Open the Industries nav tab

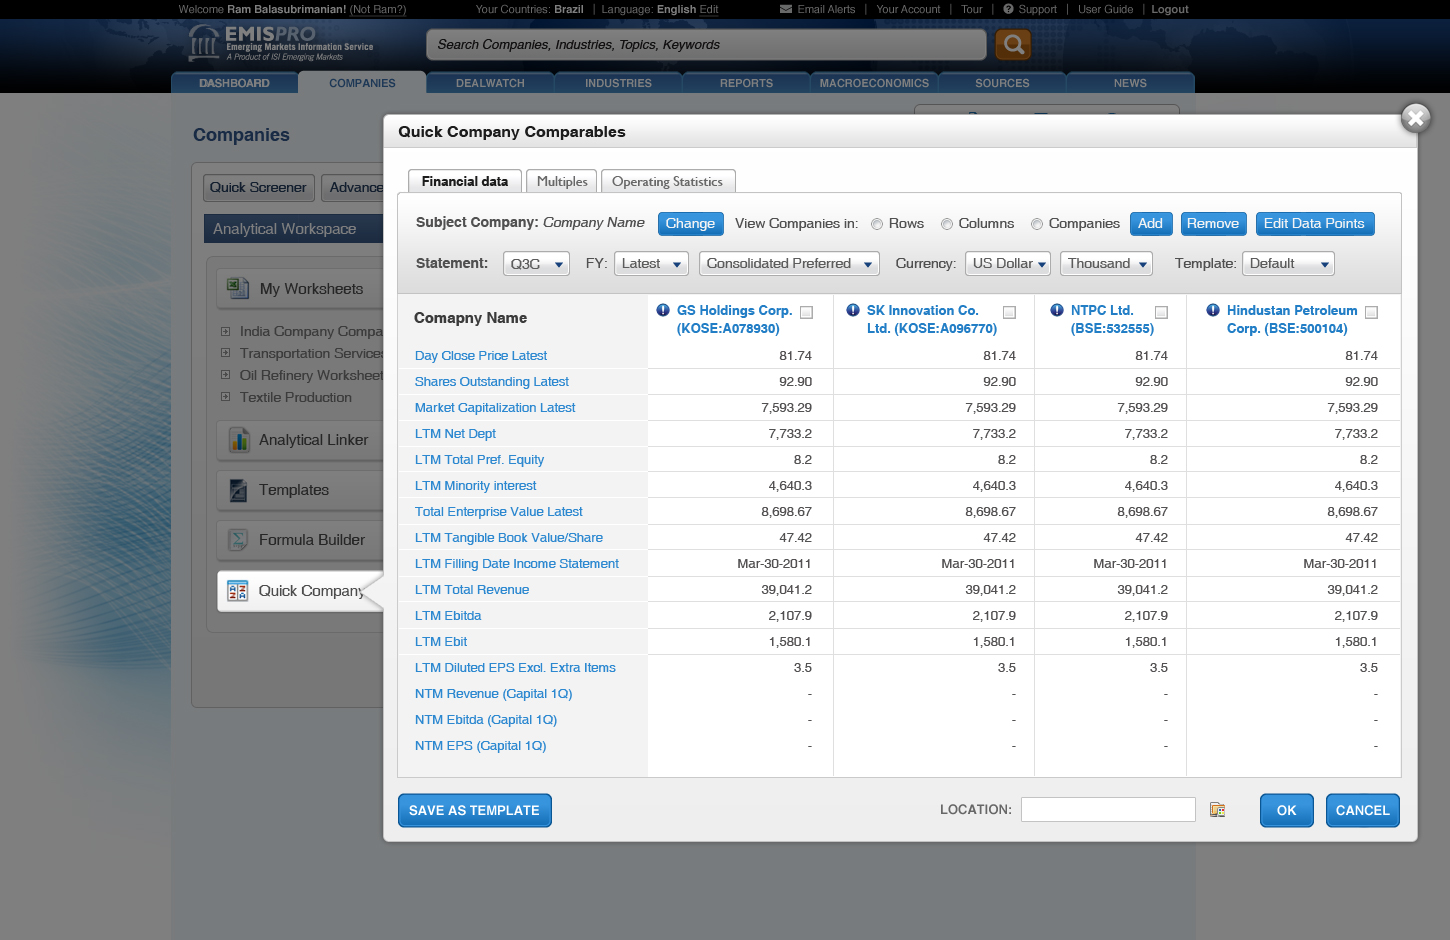pos(618,83)
